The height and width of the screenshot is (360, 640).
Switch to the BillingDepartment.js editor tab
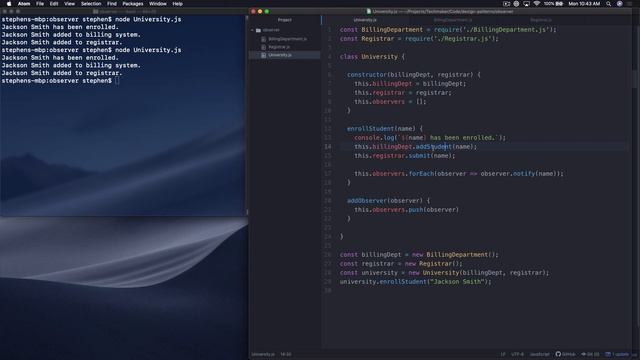[x=453, y=20]
